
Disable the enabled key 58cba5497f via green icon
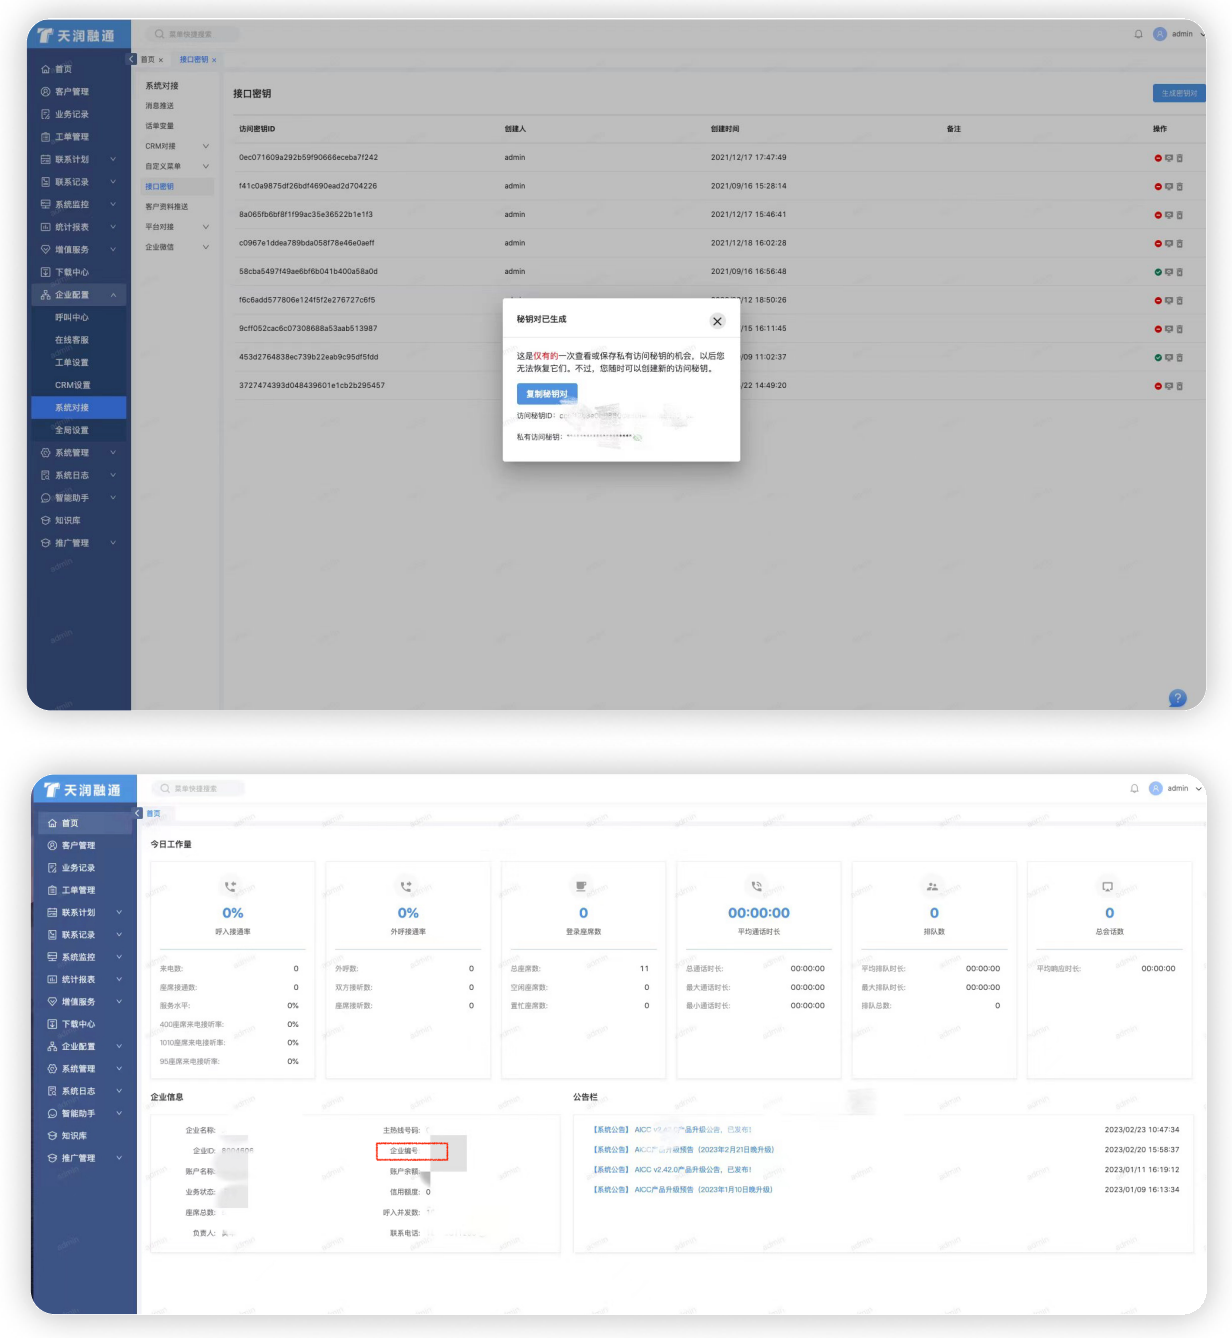click(1158, 272)
